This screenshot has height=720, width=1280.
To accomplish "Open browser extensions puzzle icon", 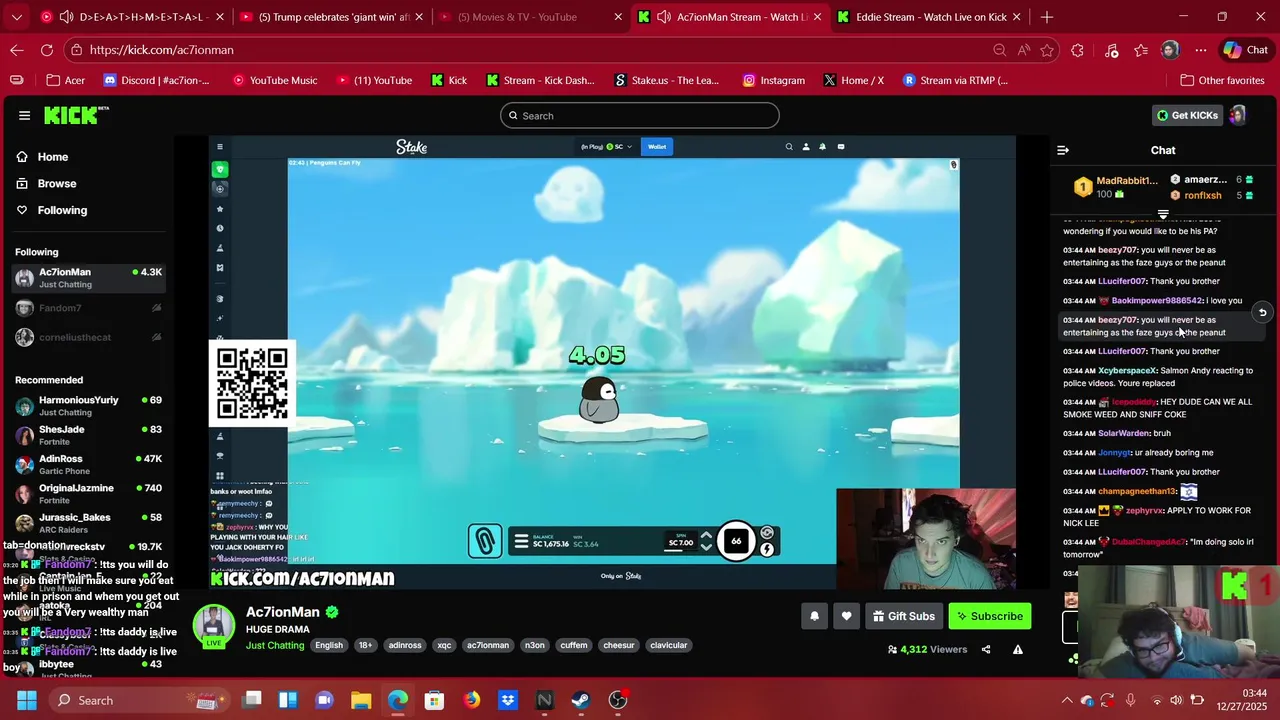I will 1077,50.
